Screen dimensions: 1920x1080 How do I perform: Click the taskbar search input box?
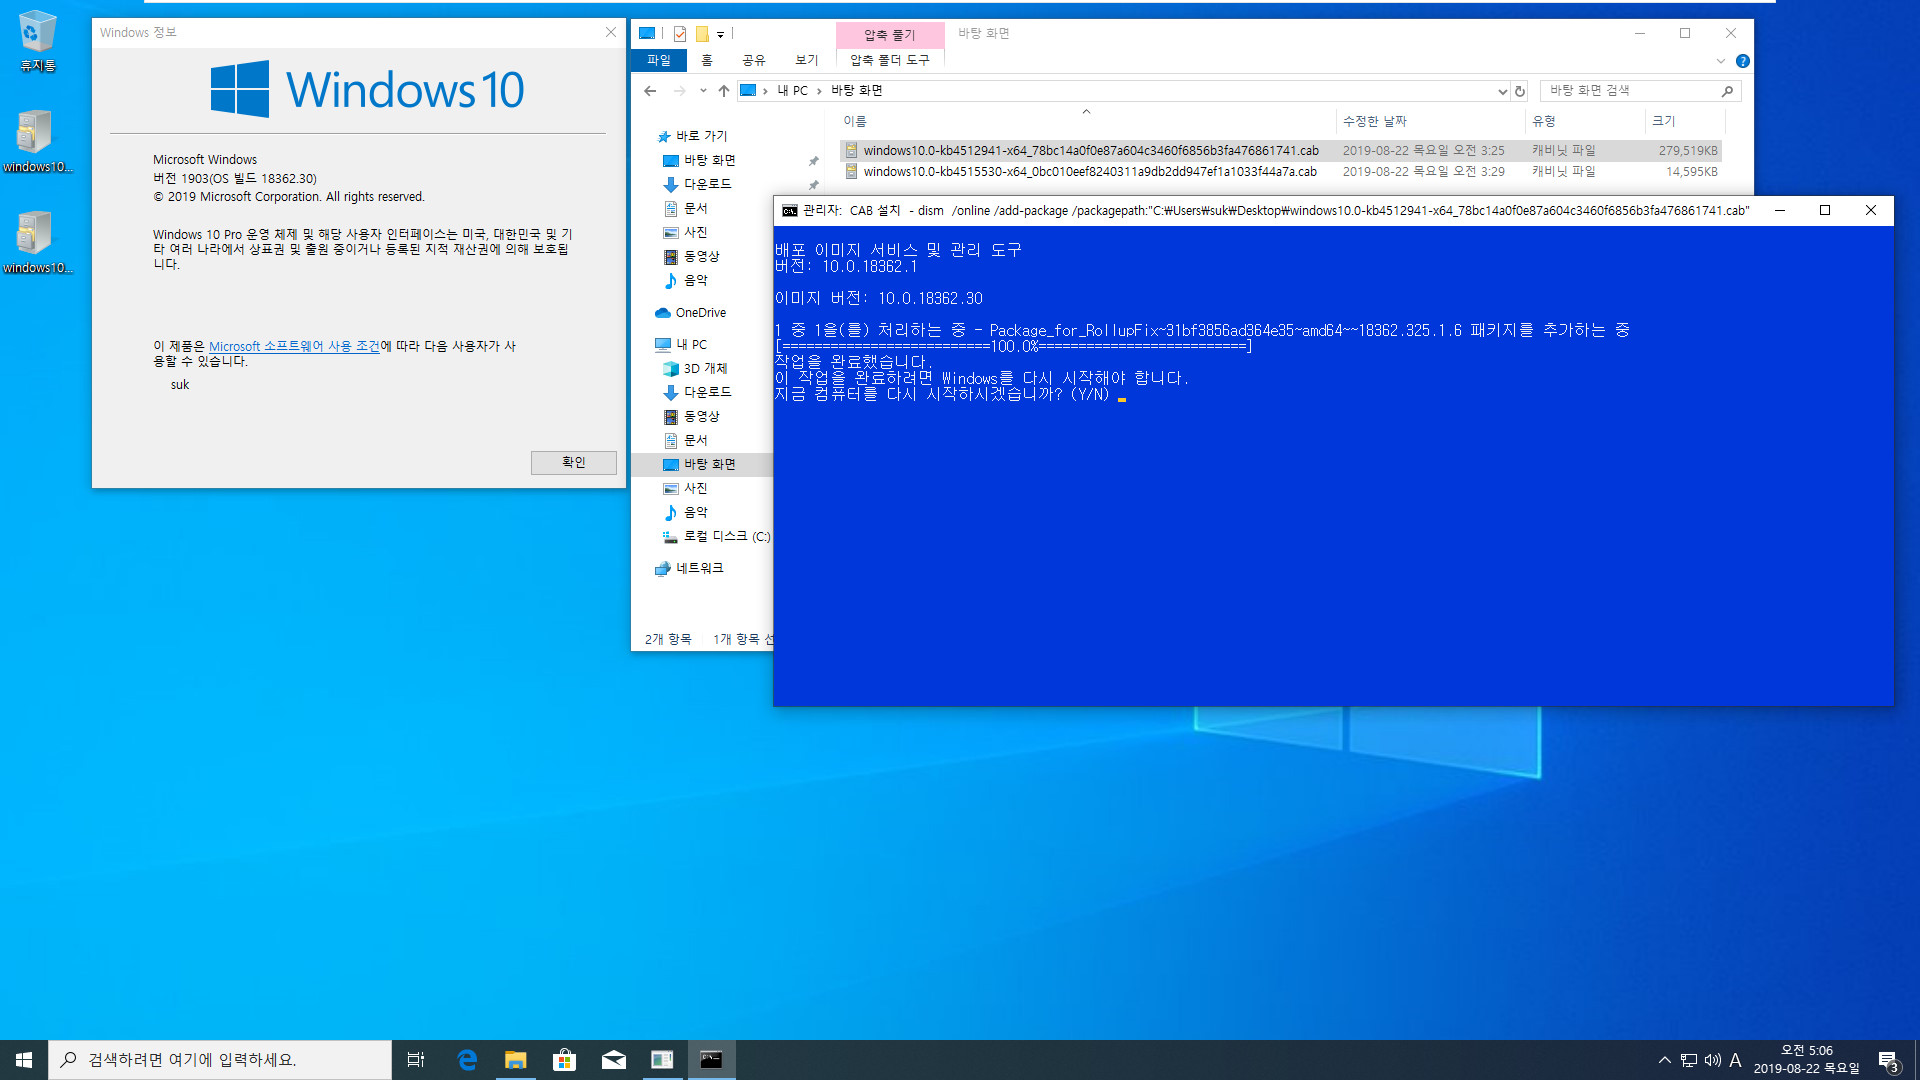click(x=220, y=1060)
